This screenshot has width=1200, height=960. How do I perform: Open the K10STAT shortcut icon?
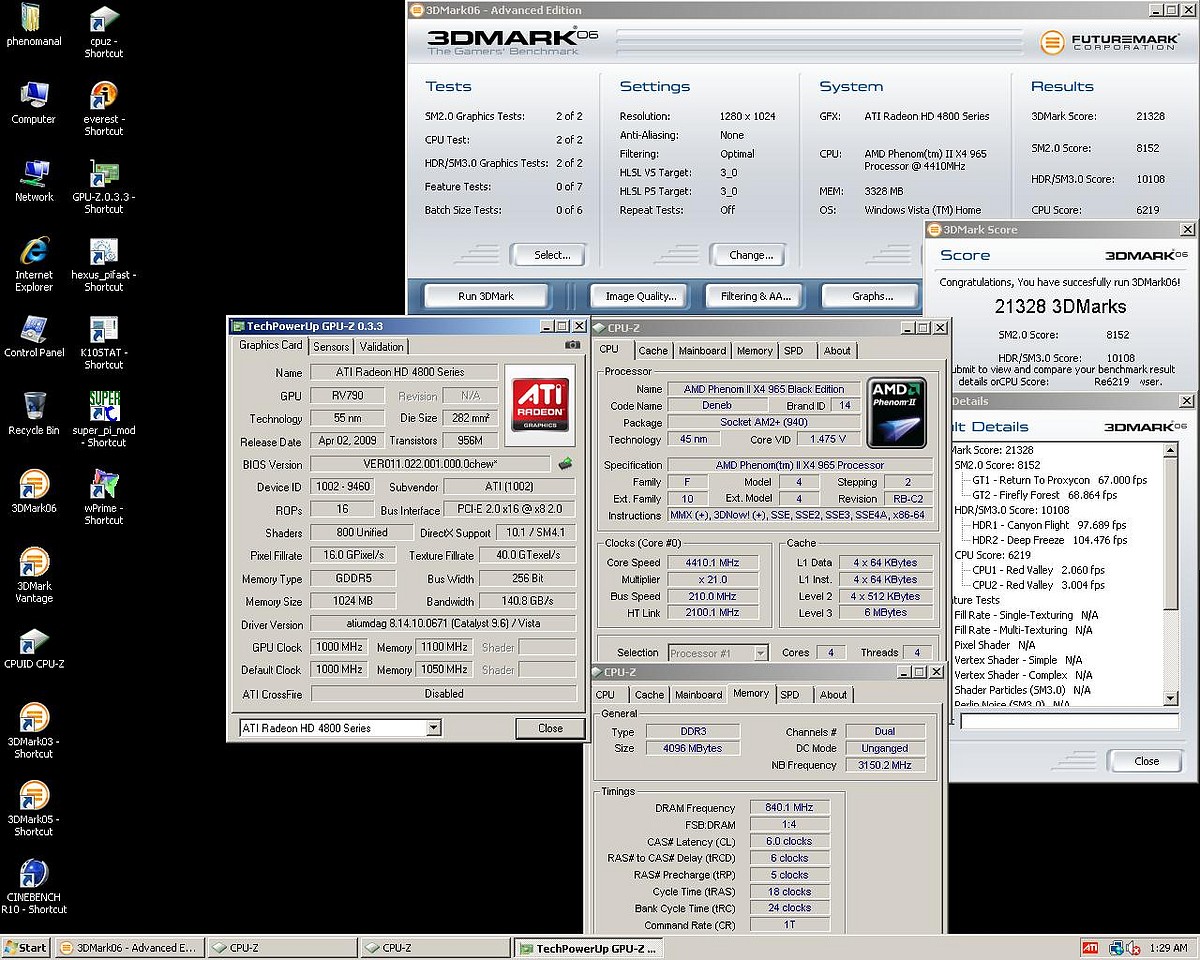[104, 330]
